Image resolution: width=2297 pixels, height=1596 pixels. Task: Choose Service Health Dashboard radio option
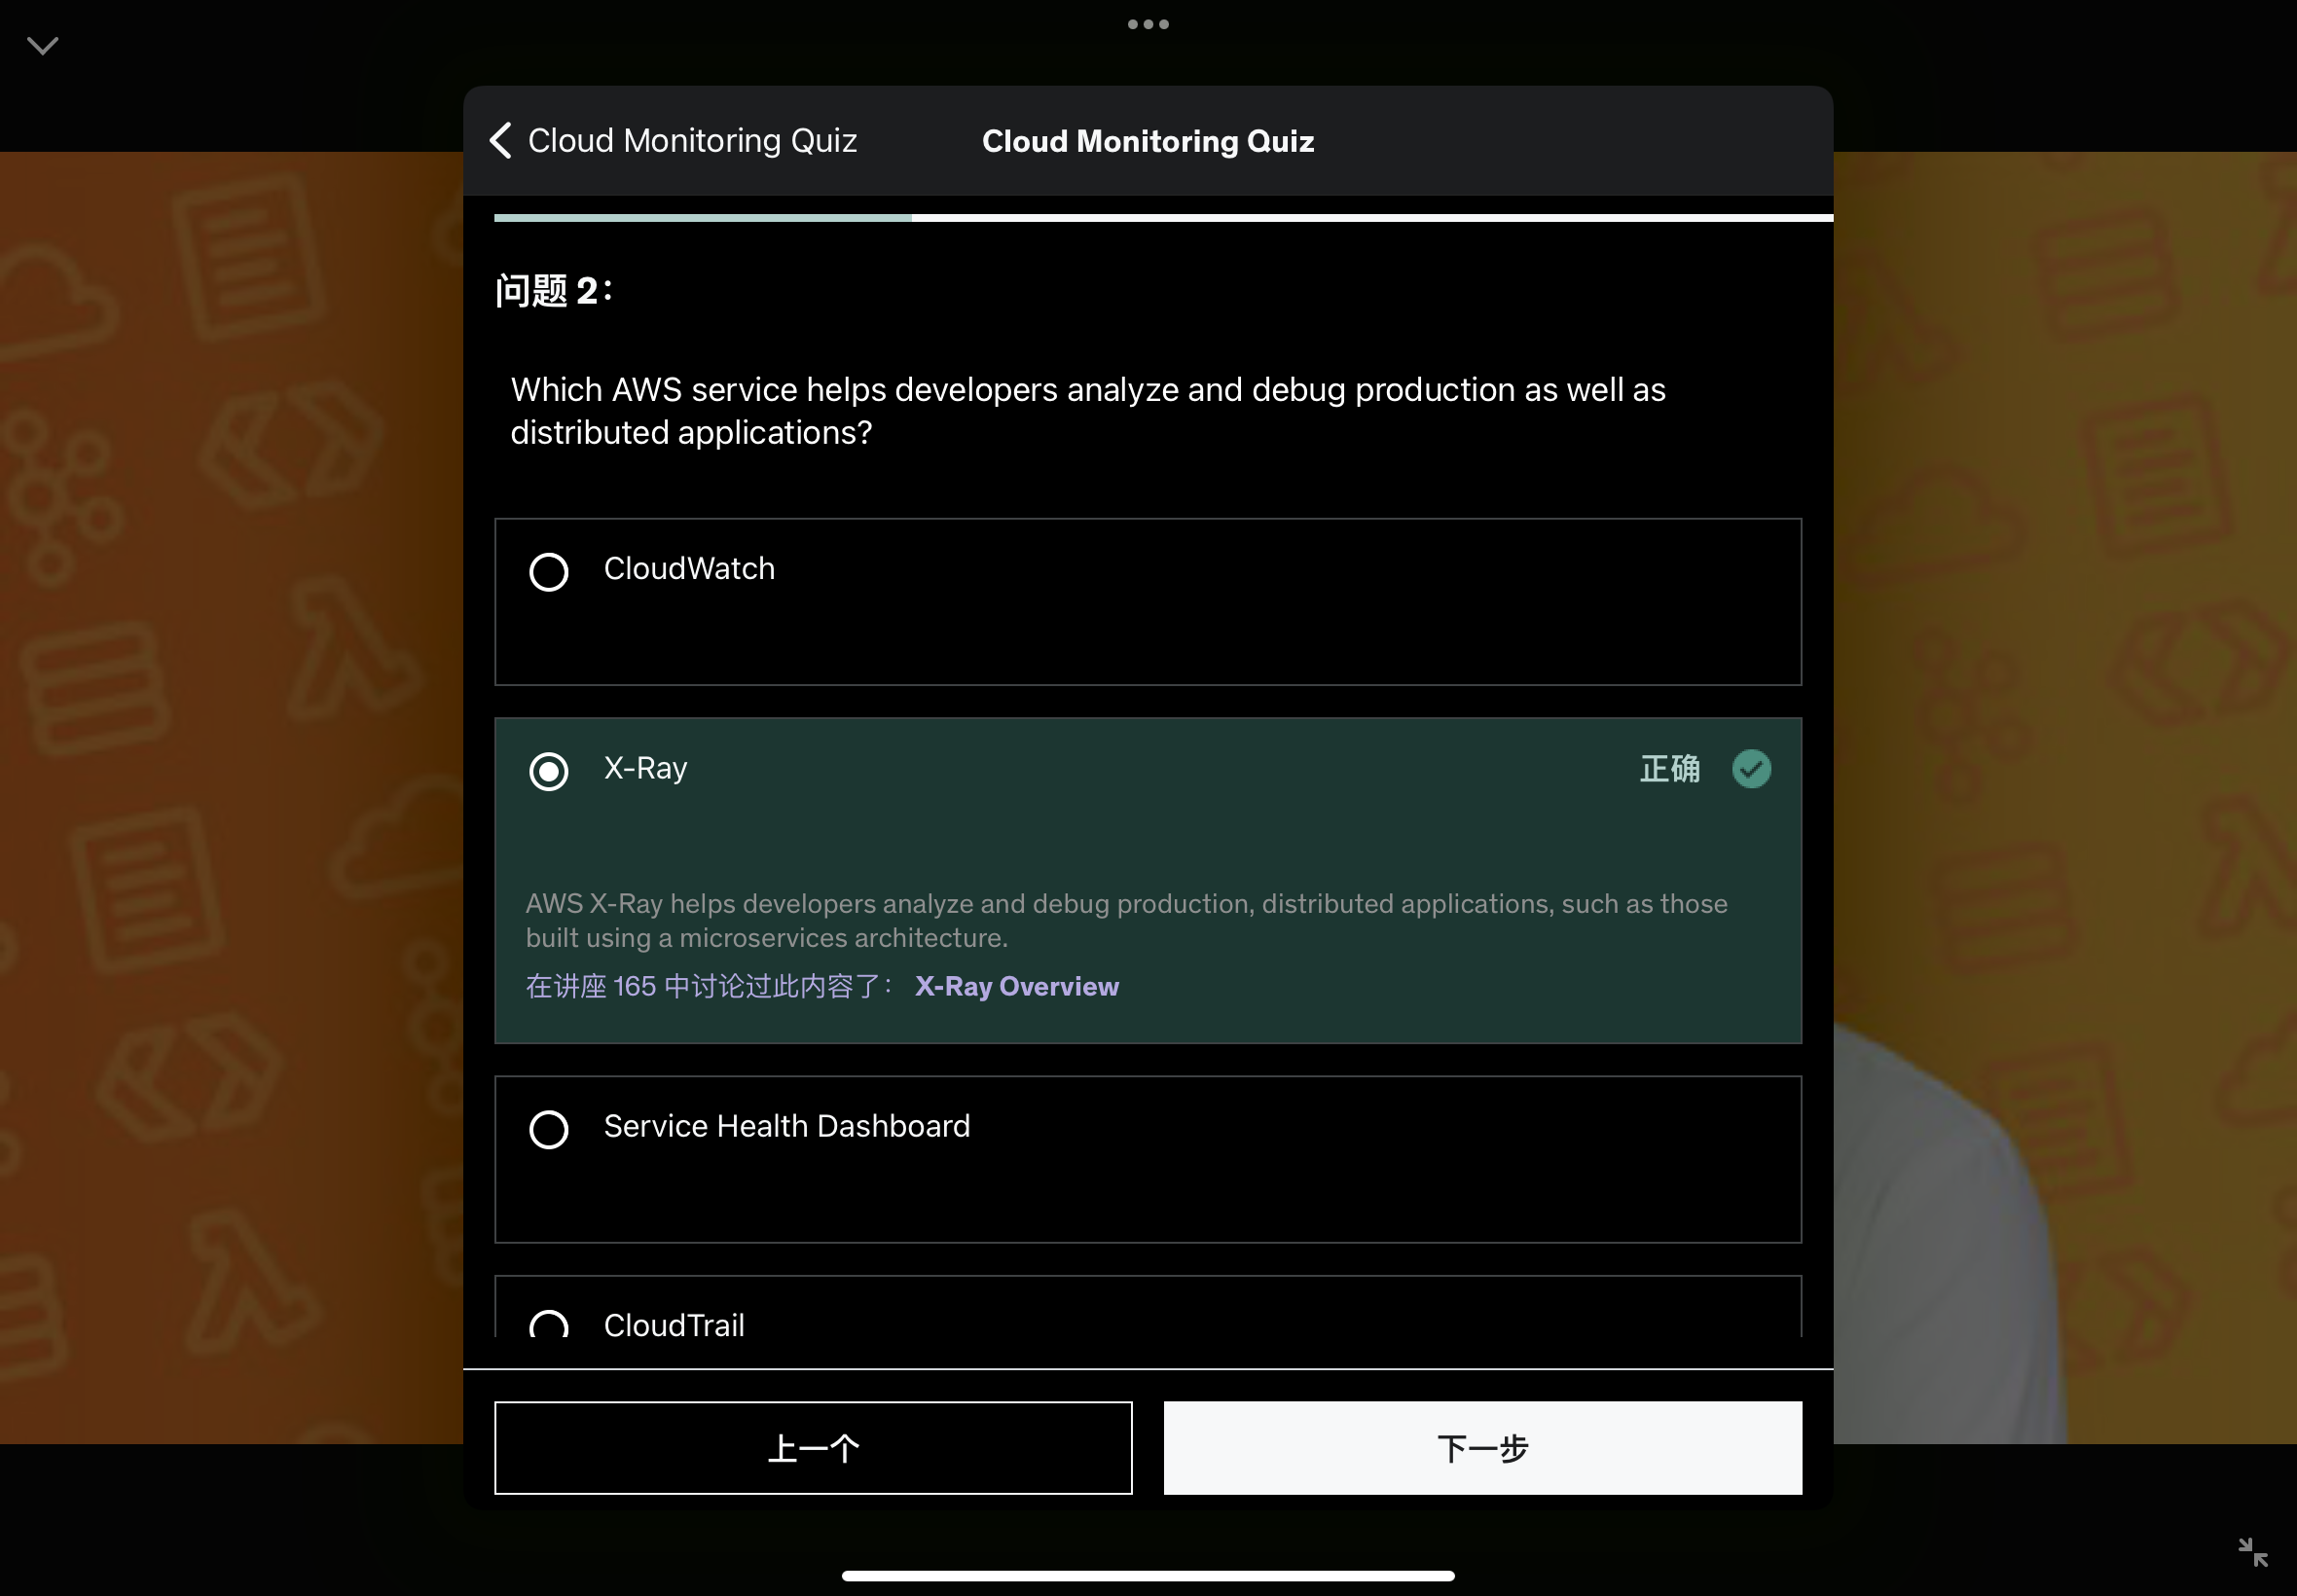(548, 1129)
